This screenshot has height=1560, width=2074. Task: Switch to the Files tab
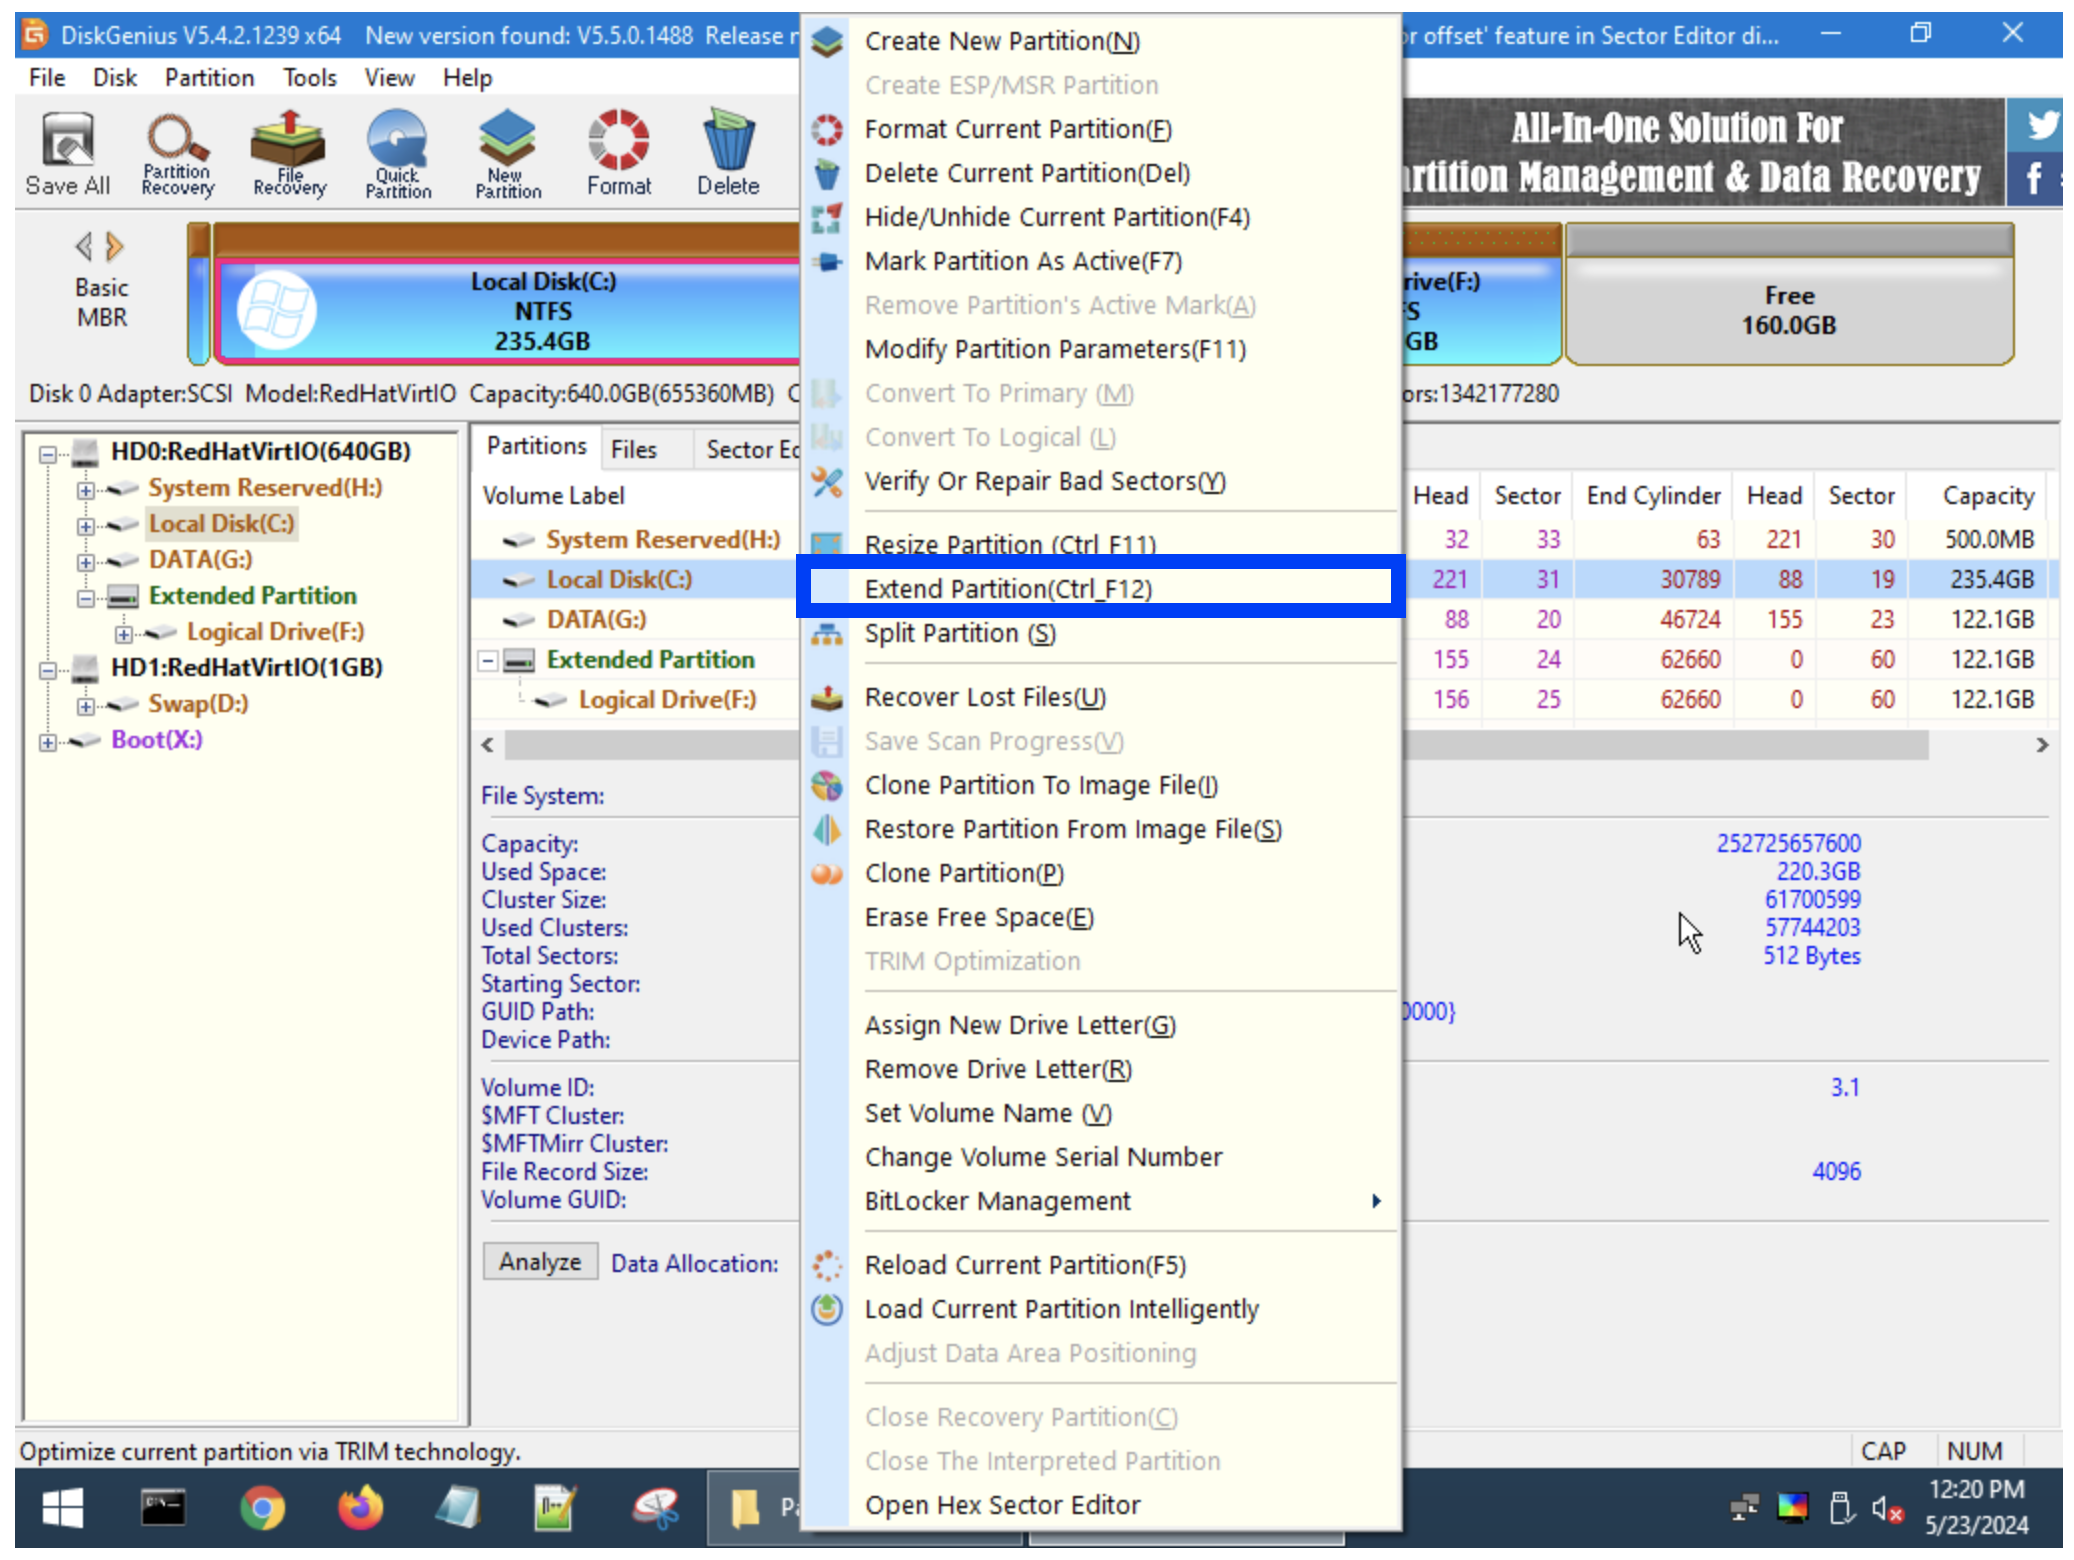pos(634,447)
